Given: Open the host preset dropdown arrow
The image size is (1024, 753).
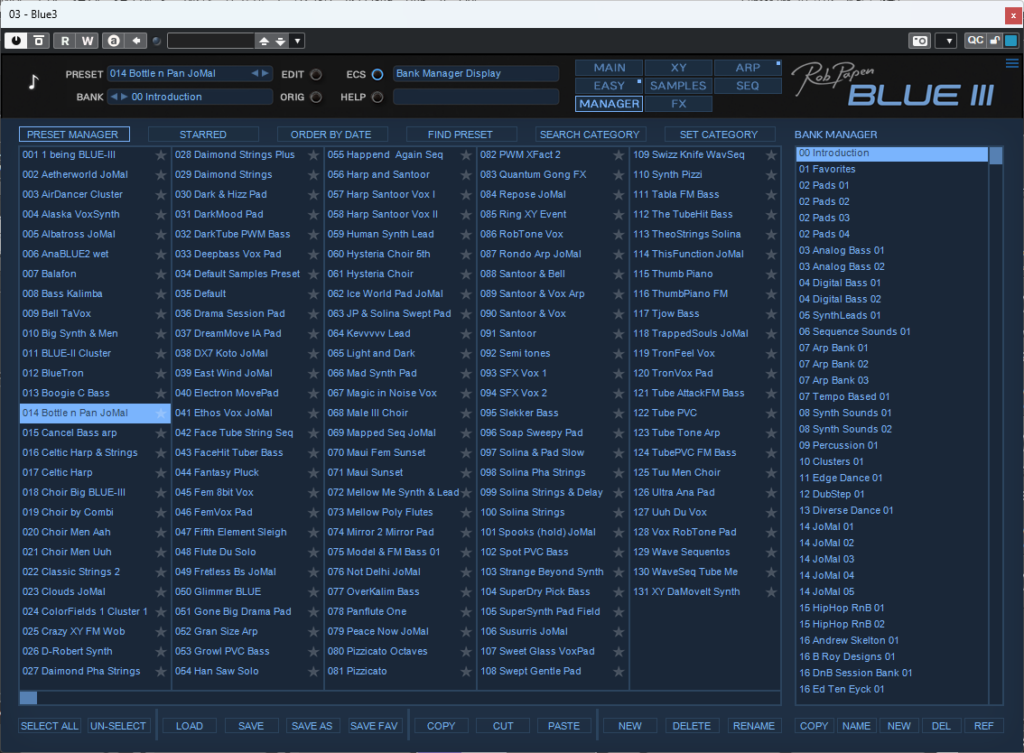Looking at the screenshot, I should [x=298, y=41].
